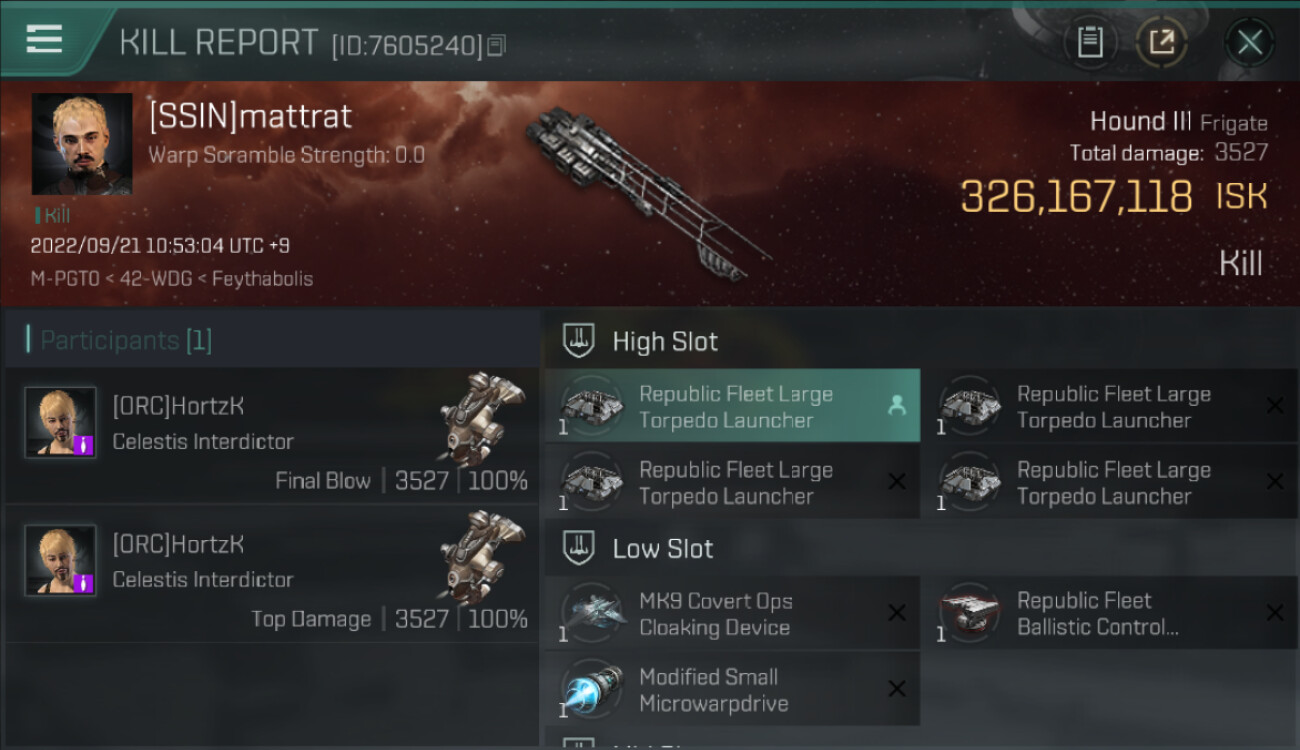Open the clipboard report icon
1300x750 pixels.
1090,42
